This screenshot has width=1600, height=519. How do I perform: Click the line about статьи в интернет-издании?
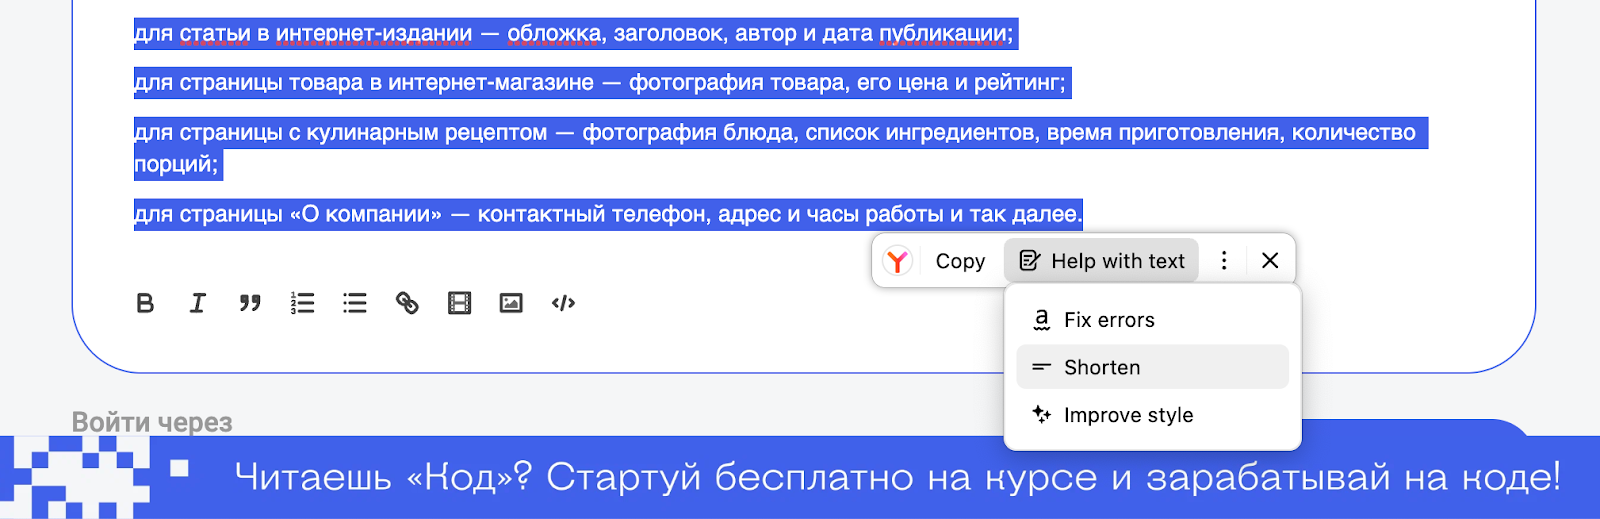coord(575,34)
